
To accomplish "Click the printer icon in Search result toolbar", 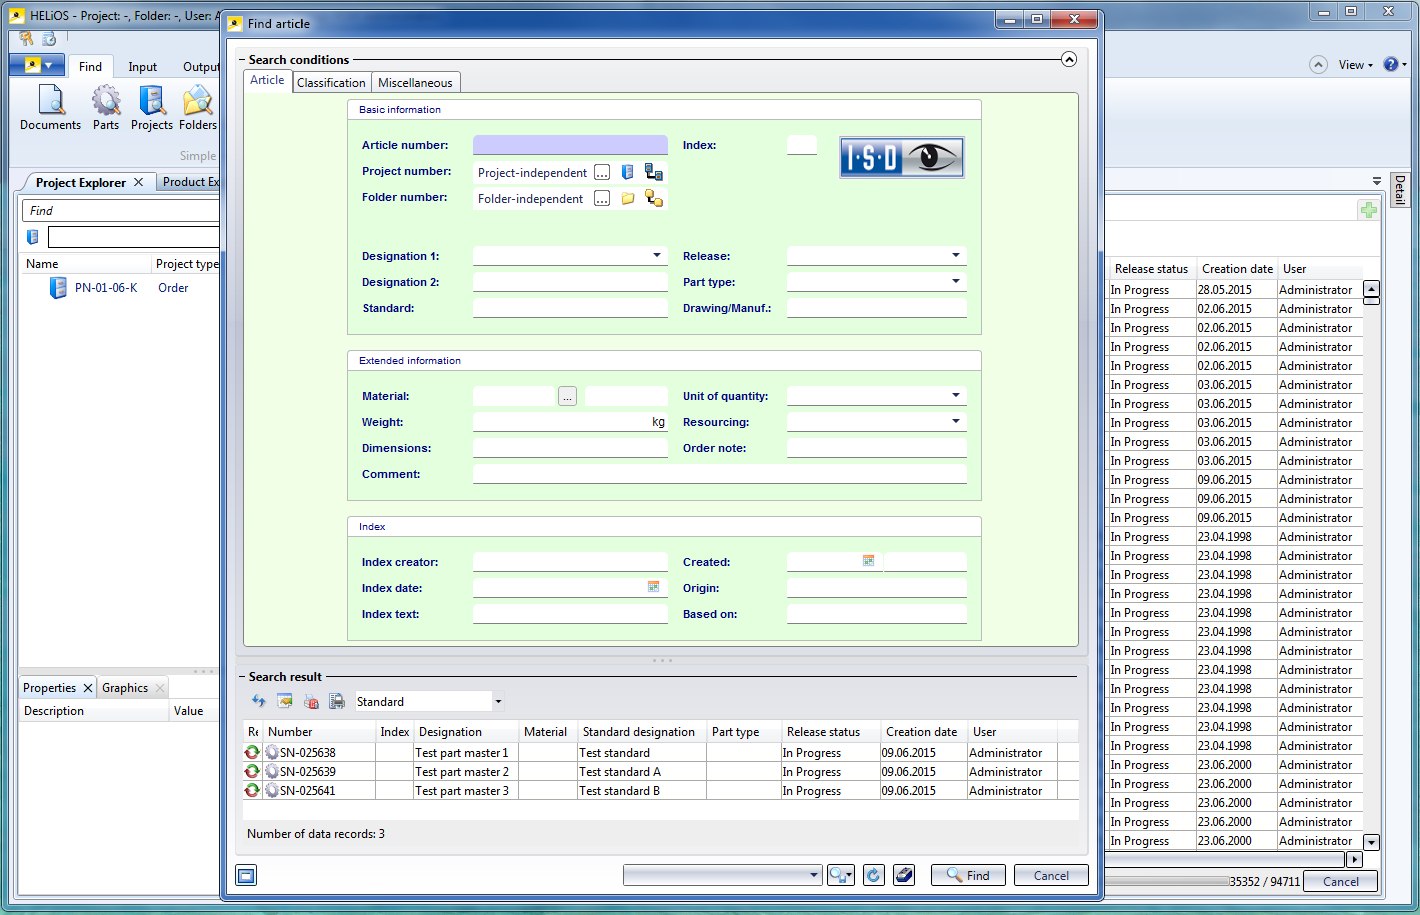I will pos(337,701).
